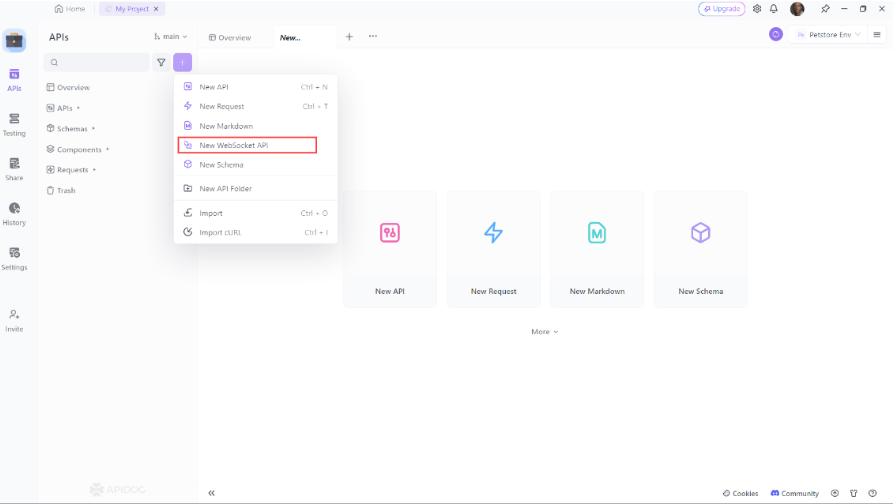The height and width of the screenshot is (504, 893).
Task: Click the purple plus add button
Action: 182,63
